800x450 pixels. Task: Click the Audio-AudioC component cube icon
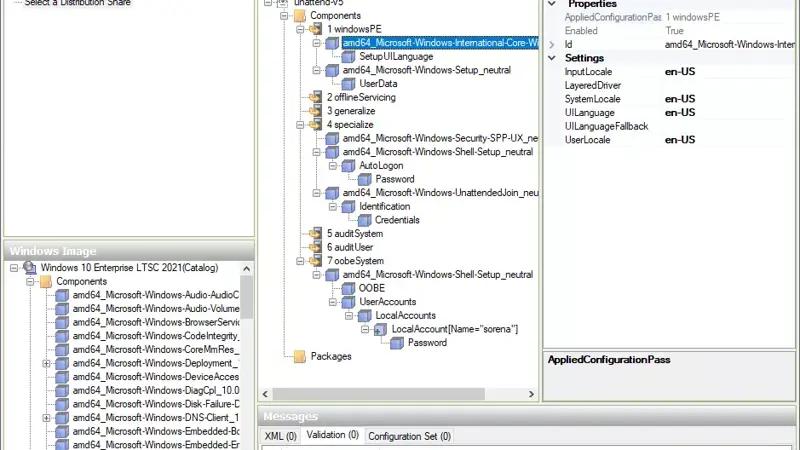[62, 295]
